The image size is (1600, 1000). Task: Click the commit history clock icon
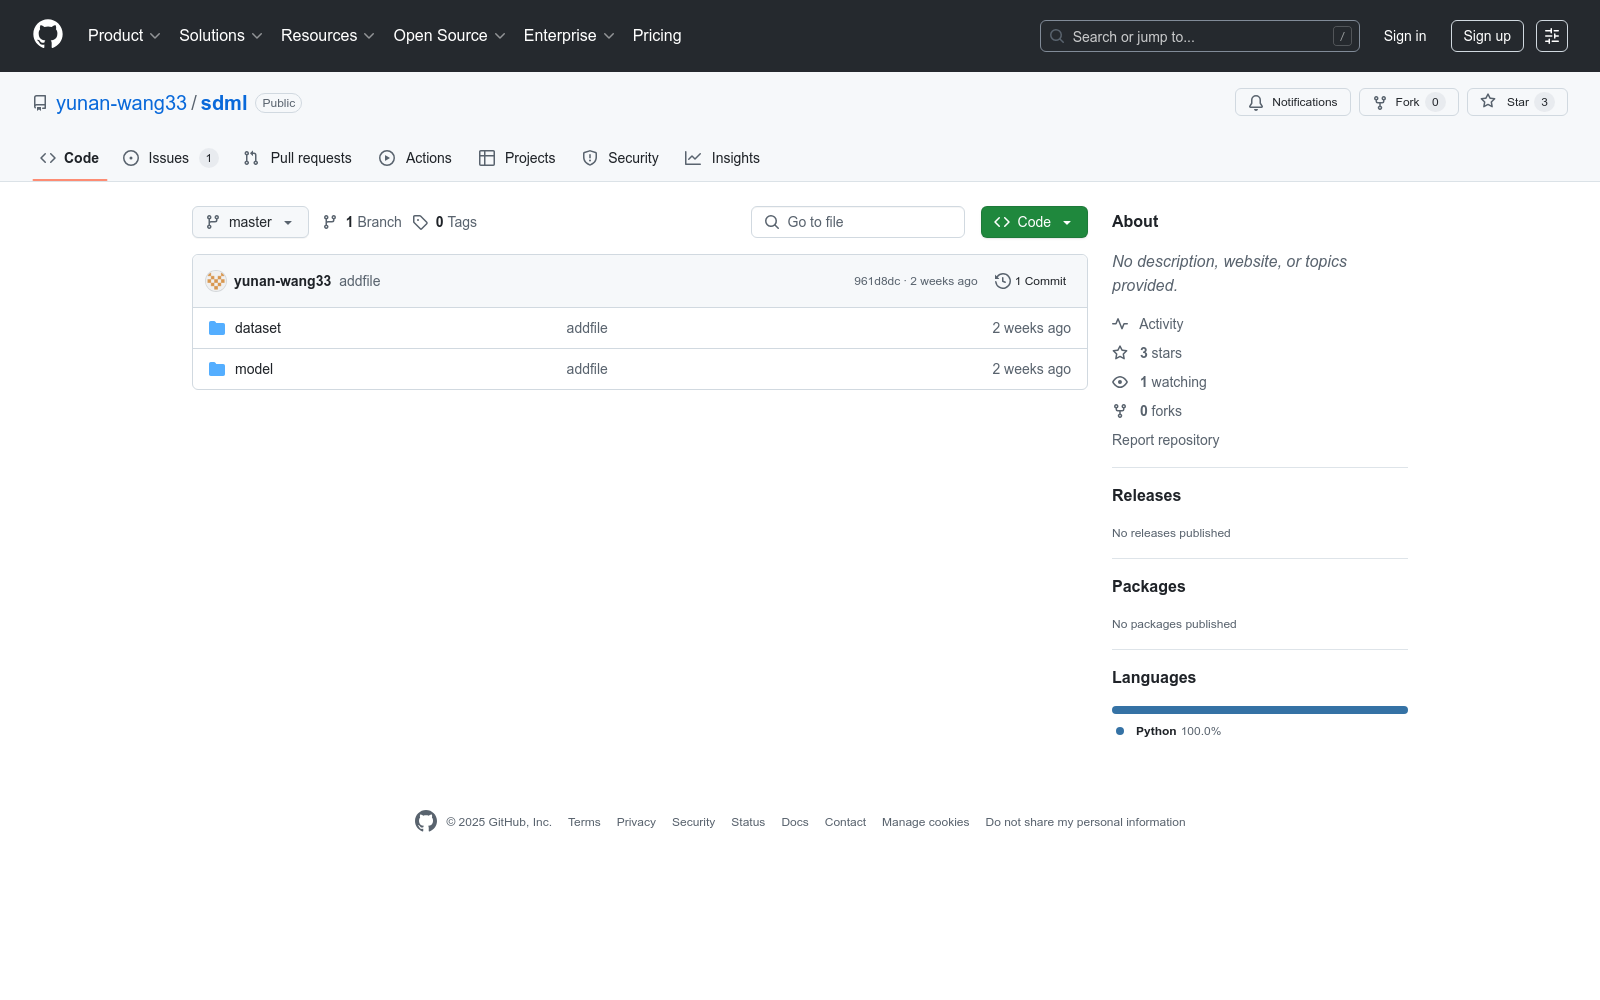[x=1002, y=281]
